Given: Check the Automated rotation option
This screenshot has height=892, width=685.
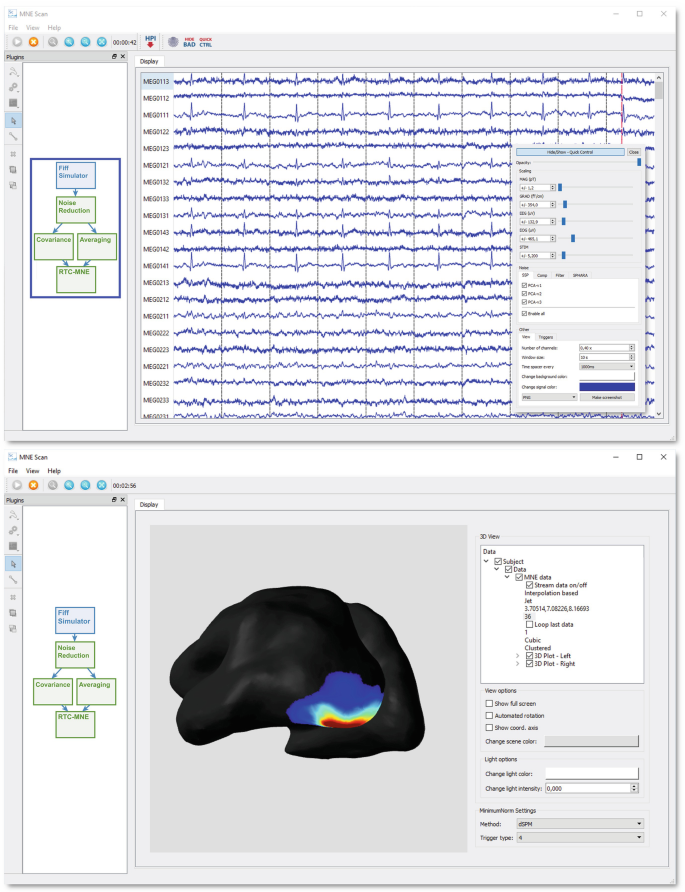Looking at the screenshot, I should pyautogui.click(x=489, y=715).
